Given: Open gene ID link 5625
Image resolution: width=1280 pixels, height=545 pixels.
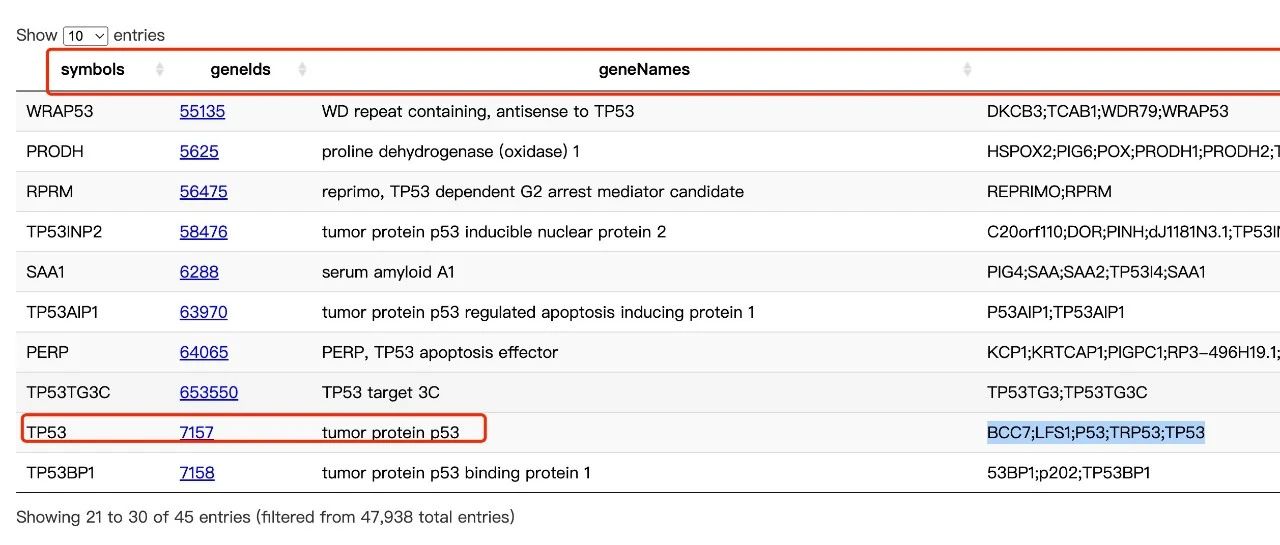Looking at the screenshot, I should click(199, 152).
